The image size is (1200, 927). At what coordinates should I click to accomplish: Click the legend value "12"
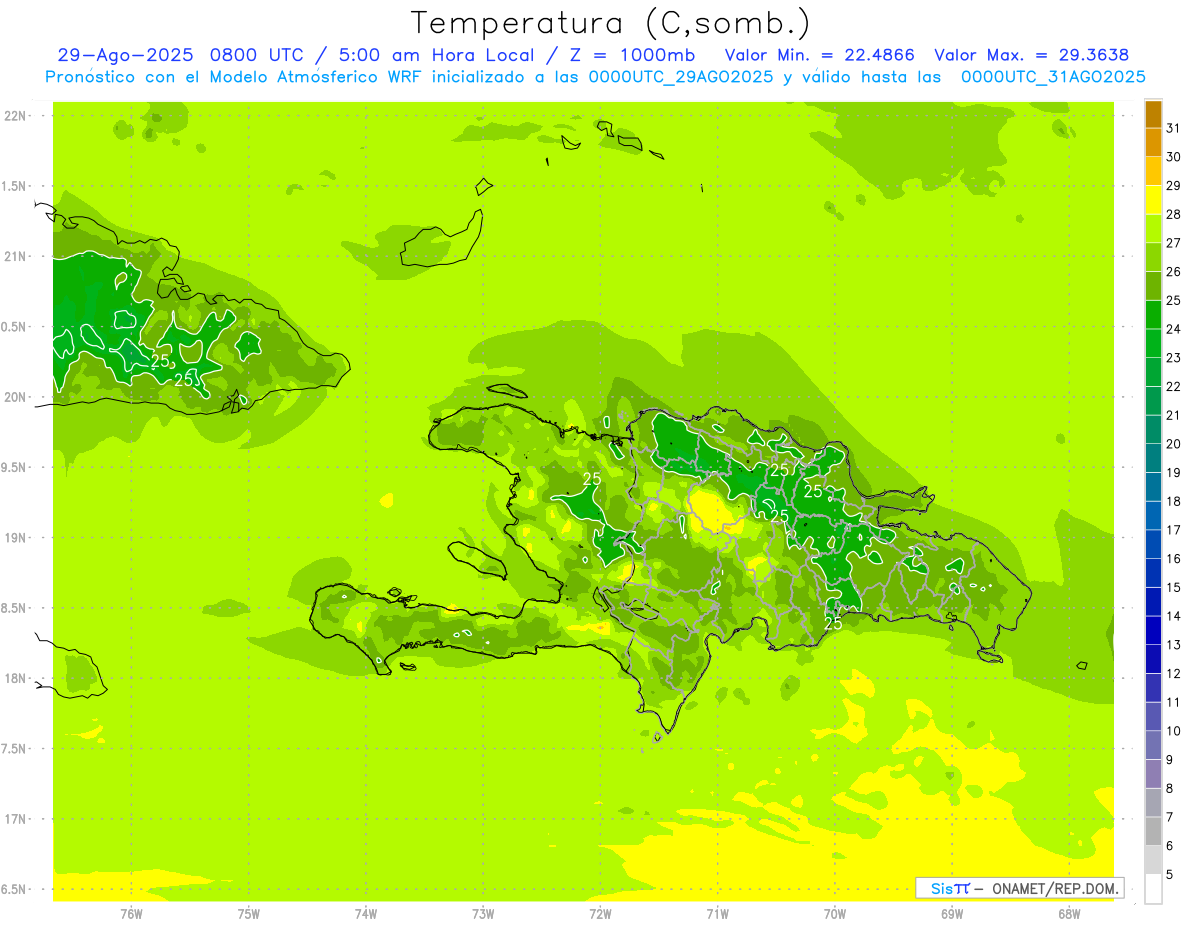1174,673
